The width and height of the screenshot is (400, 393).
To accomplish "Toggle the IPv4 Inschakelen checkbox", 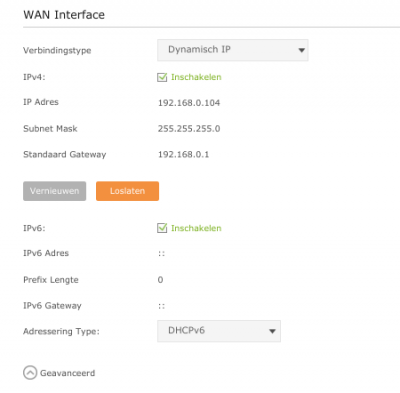I will [162, 77].
